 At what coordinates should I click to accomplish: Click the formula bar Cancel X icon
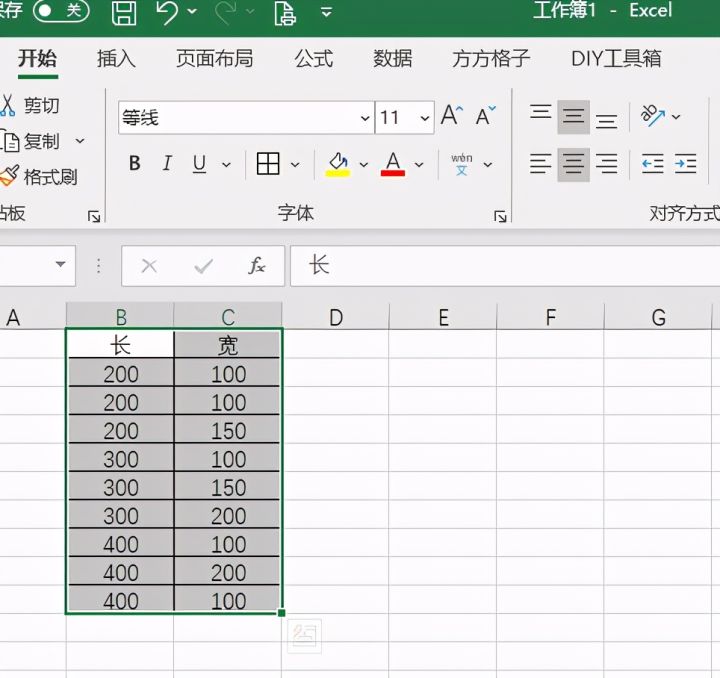[149, 266]
